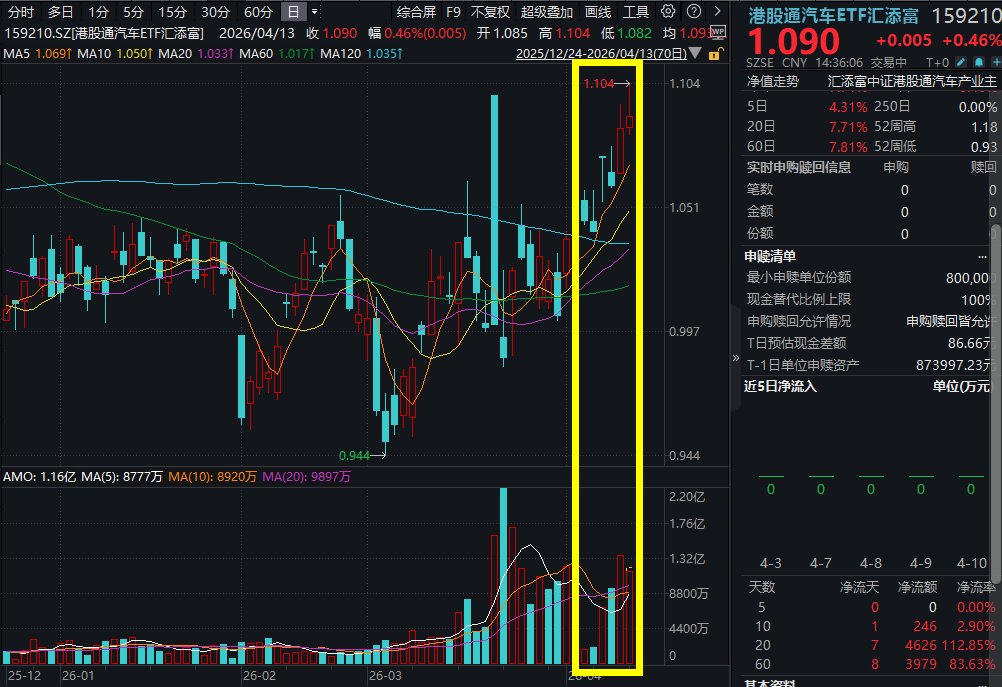Viewport: 1002px width, 687px height.
Task: Switch to the 分时 intraday tab
Action: (20, 12)
